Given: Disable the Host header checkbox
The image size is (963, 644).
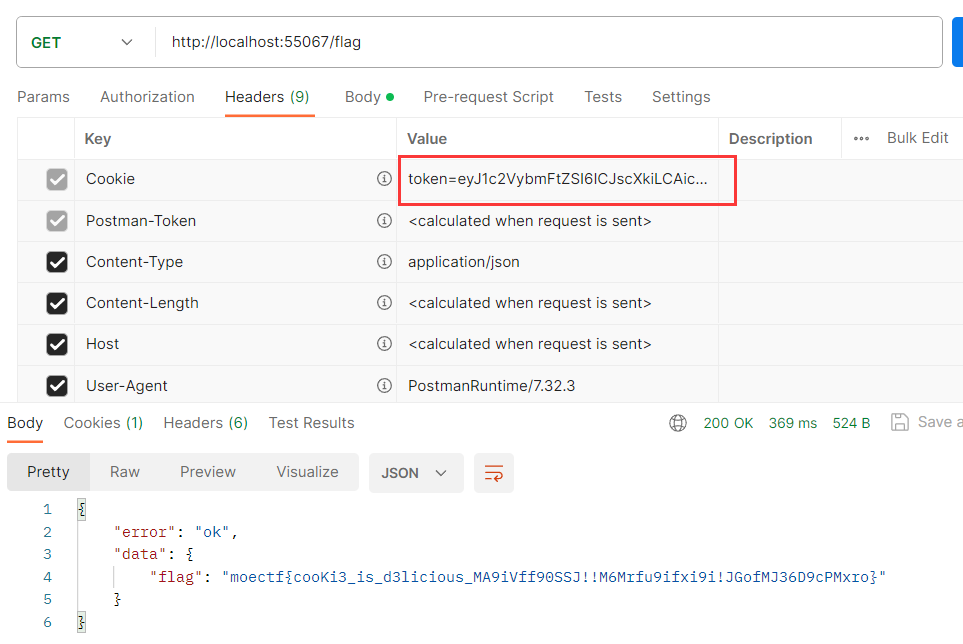Looking at the screenshot, I should click(57, 344).
